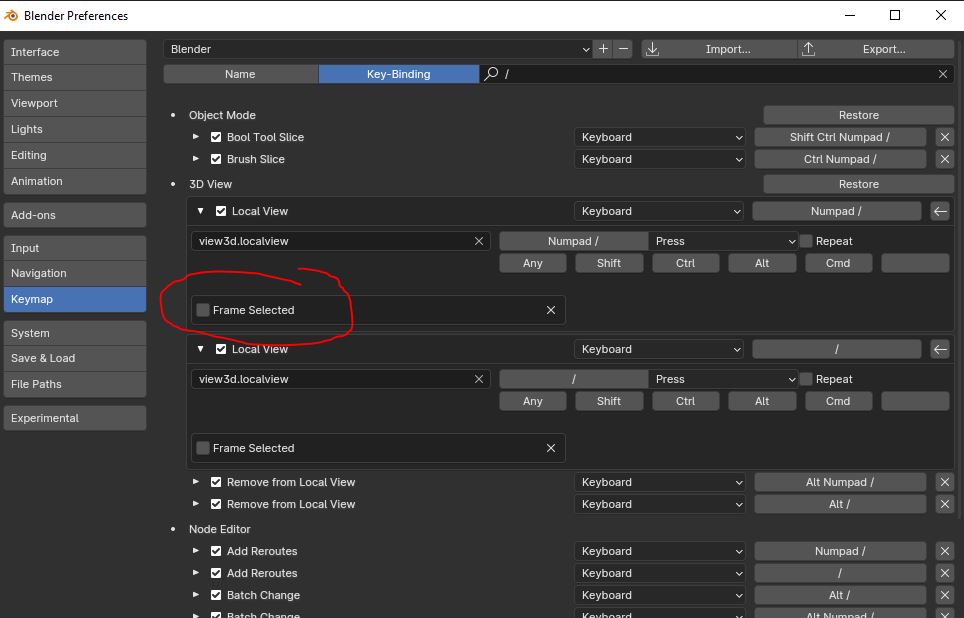Image resolution: width=964 pixels, height=618 pixels.
Task: Restore the Object Mode keymap defaults
Action: pos(858,115)
